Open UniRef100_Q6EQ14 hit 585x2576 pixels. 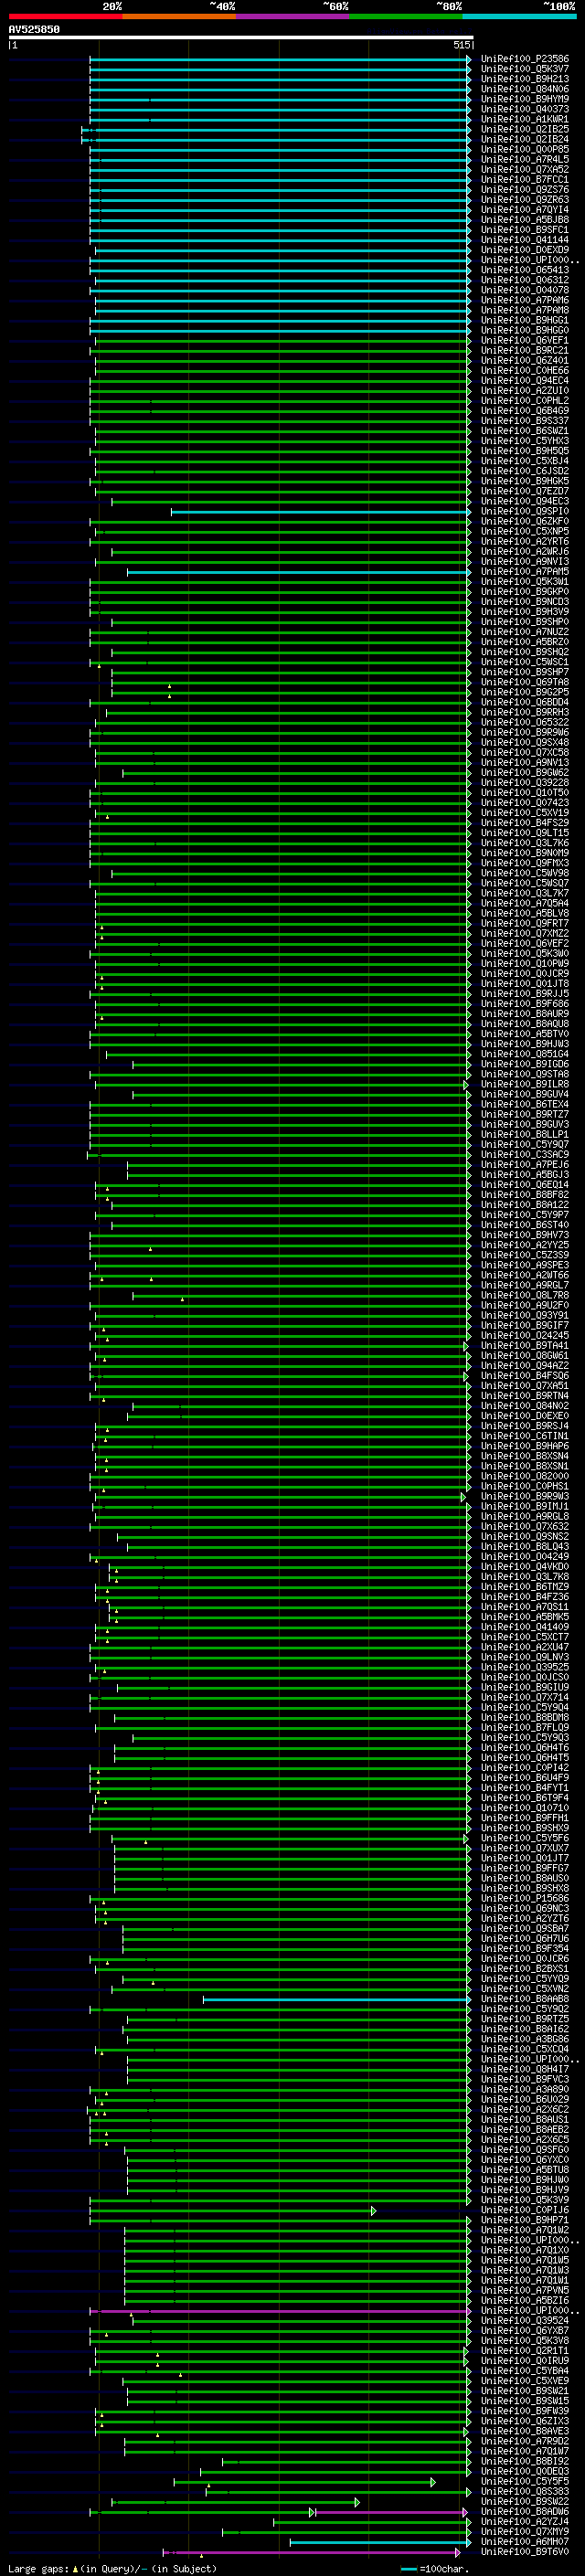(525, 1185)
